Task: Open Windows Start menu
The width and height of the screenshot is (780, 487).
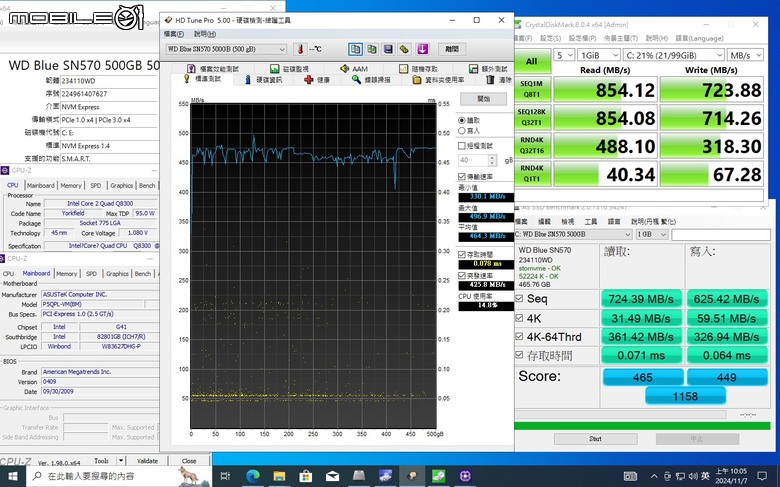Action: pyautogui.click(x=13, y=476)
